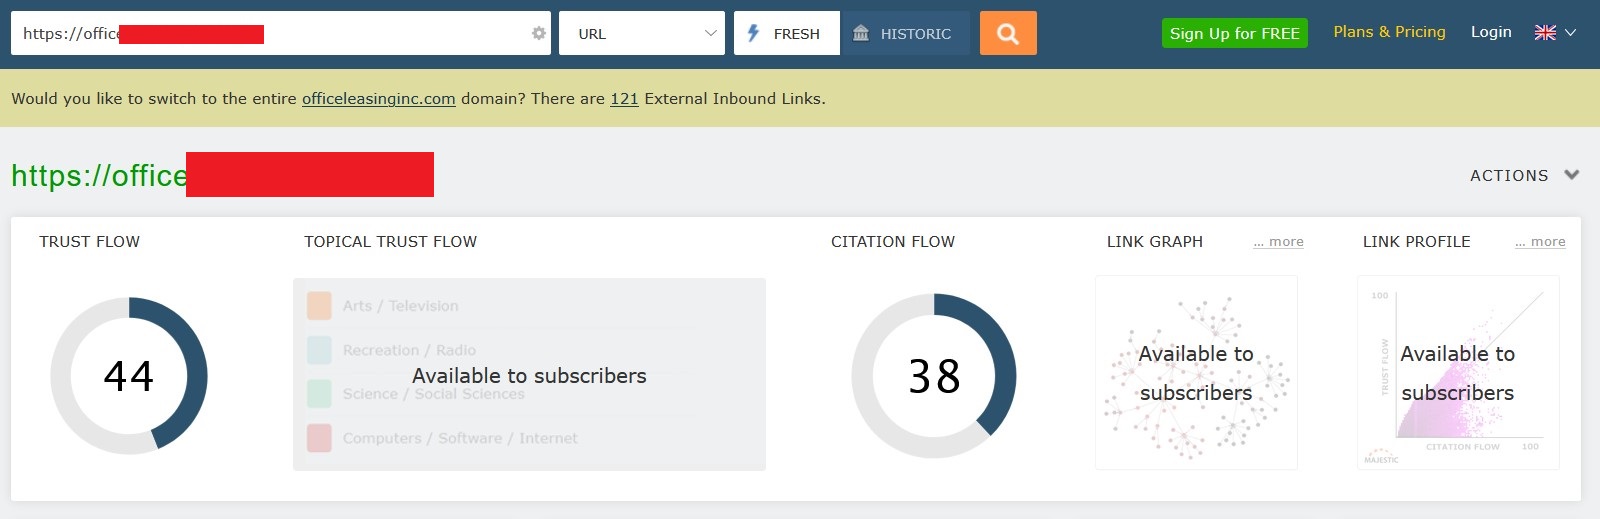Open the language flag dropdown
Viewport: 1600px width, 519px height.
point(1556,33)
